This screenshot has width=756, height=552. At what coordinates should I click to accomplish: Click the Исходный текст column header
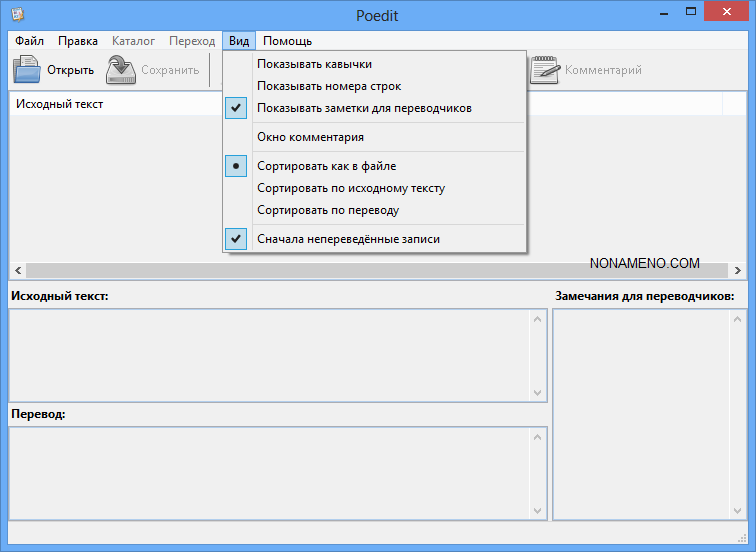[60, 104]
